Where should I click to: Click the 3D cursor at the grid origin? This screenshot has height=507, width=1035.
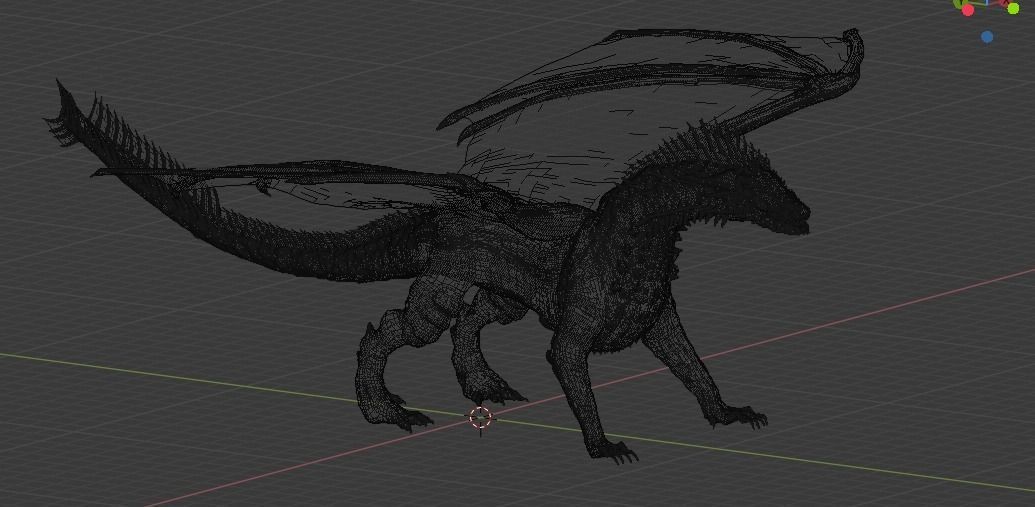(x=481, y=417)
